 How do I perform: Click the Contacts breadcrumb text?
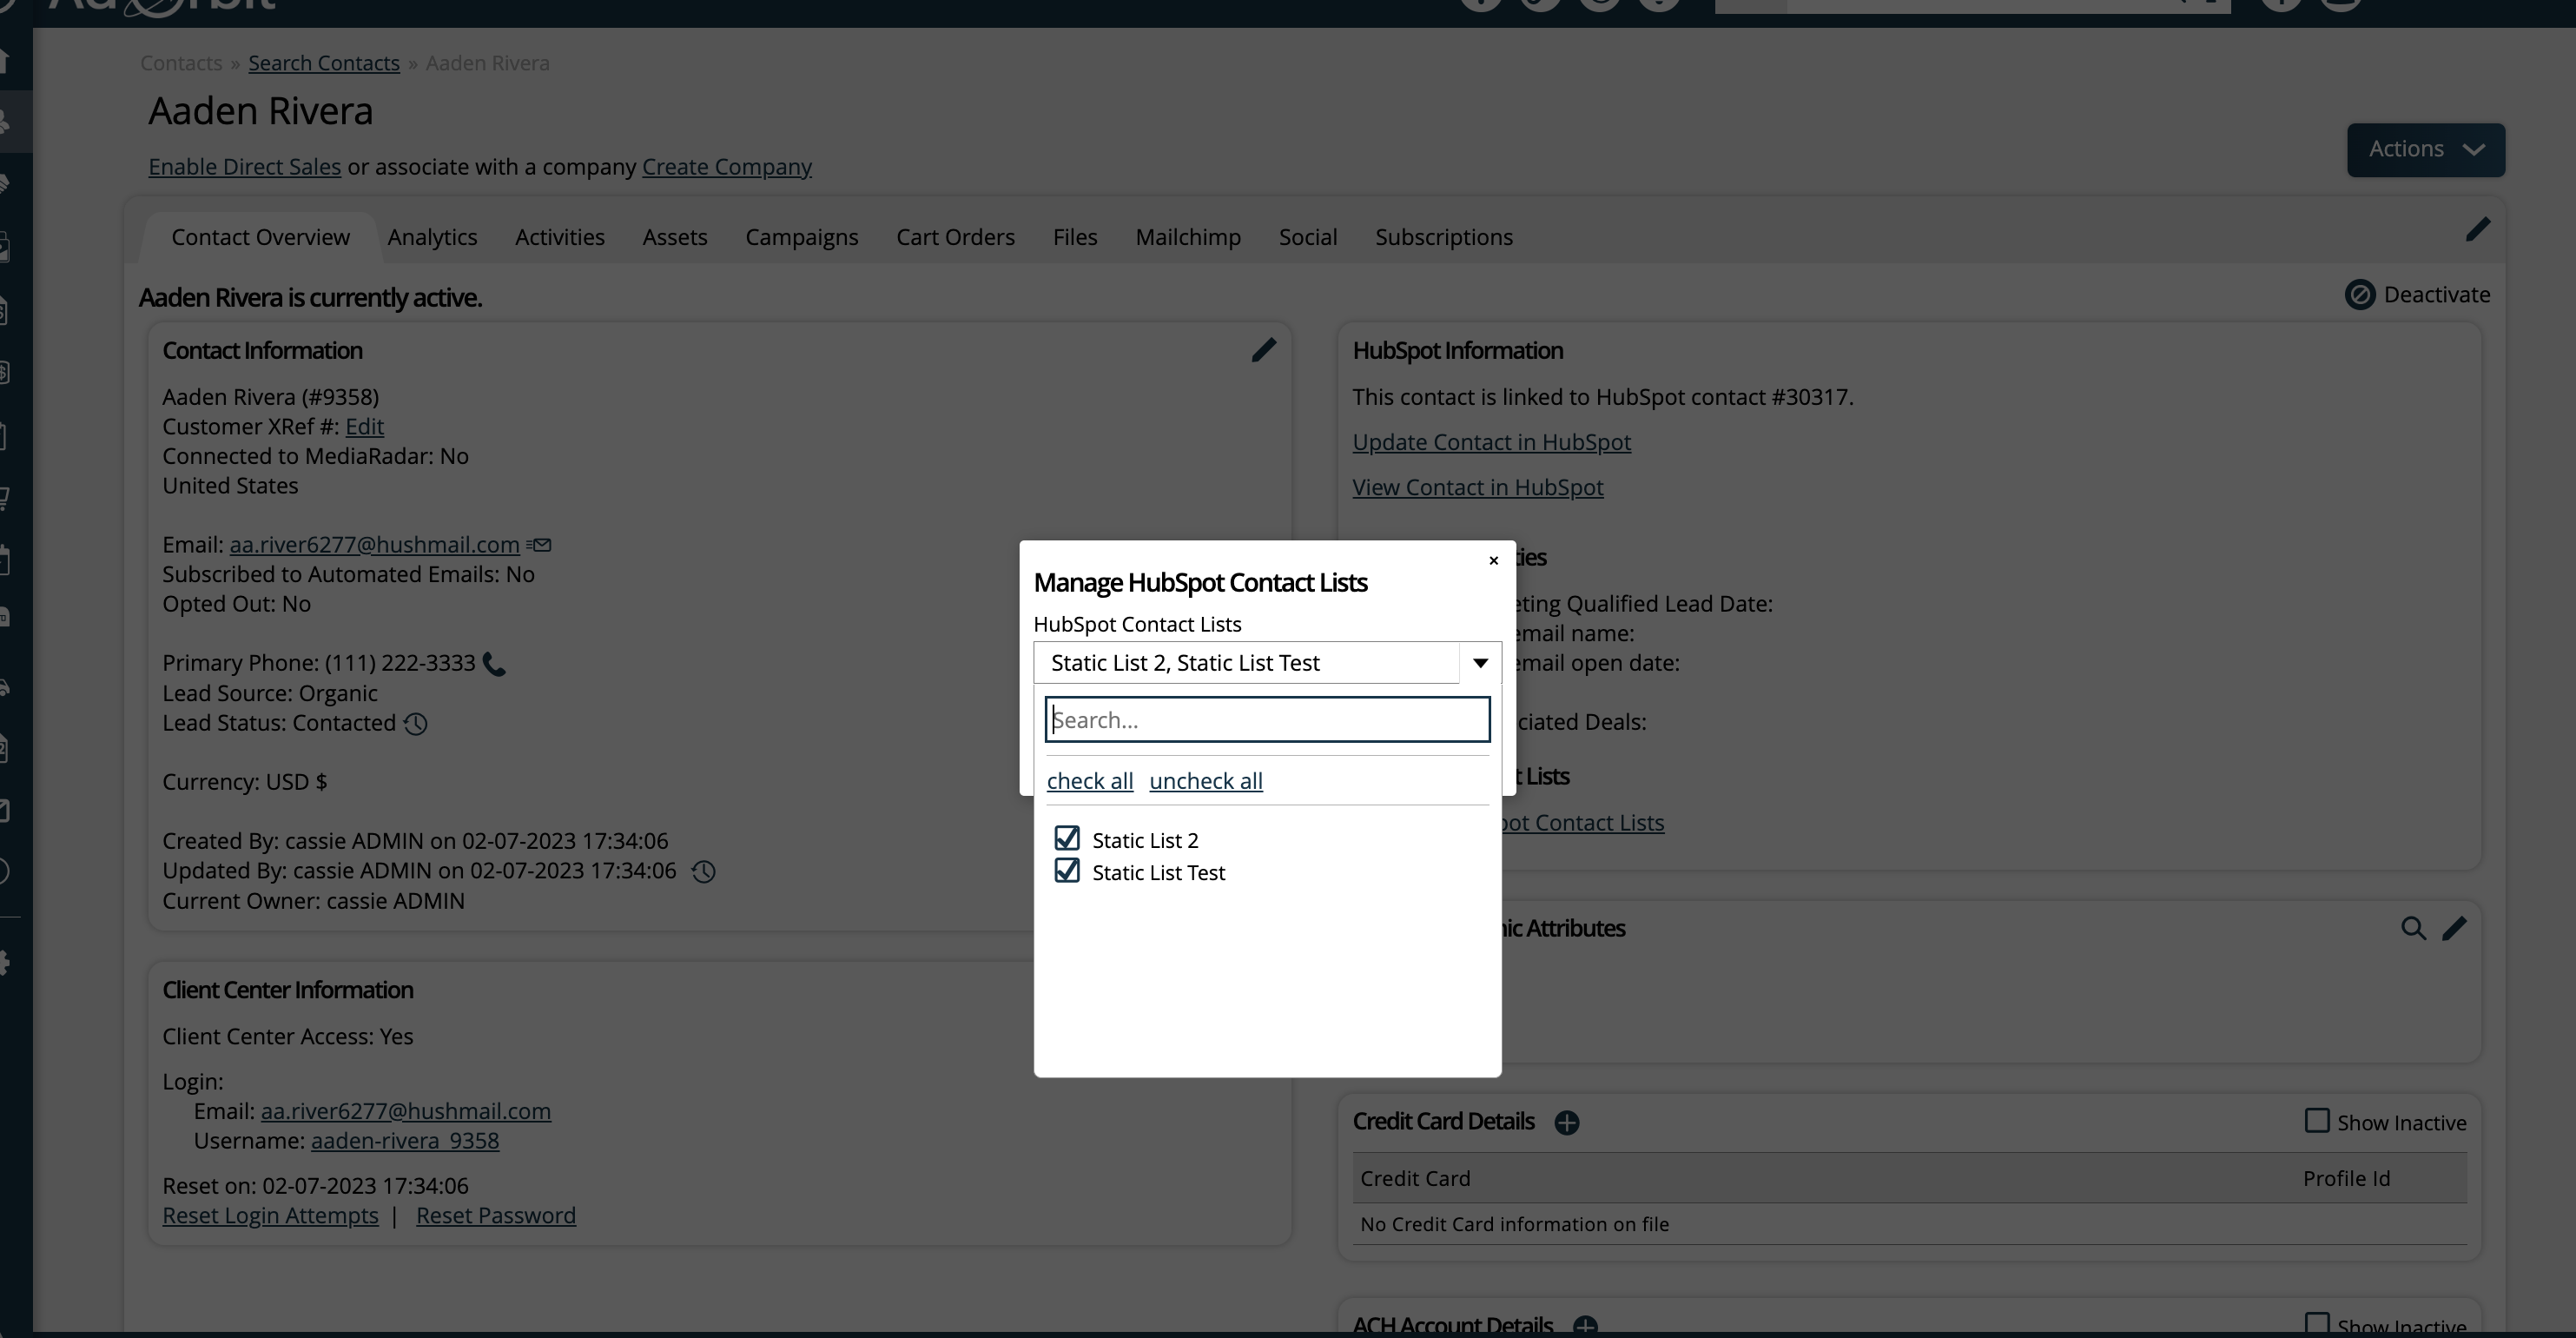tap(181, 63)
